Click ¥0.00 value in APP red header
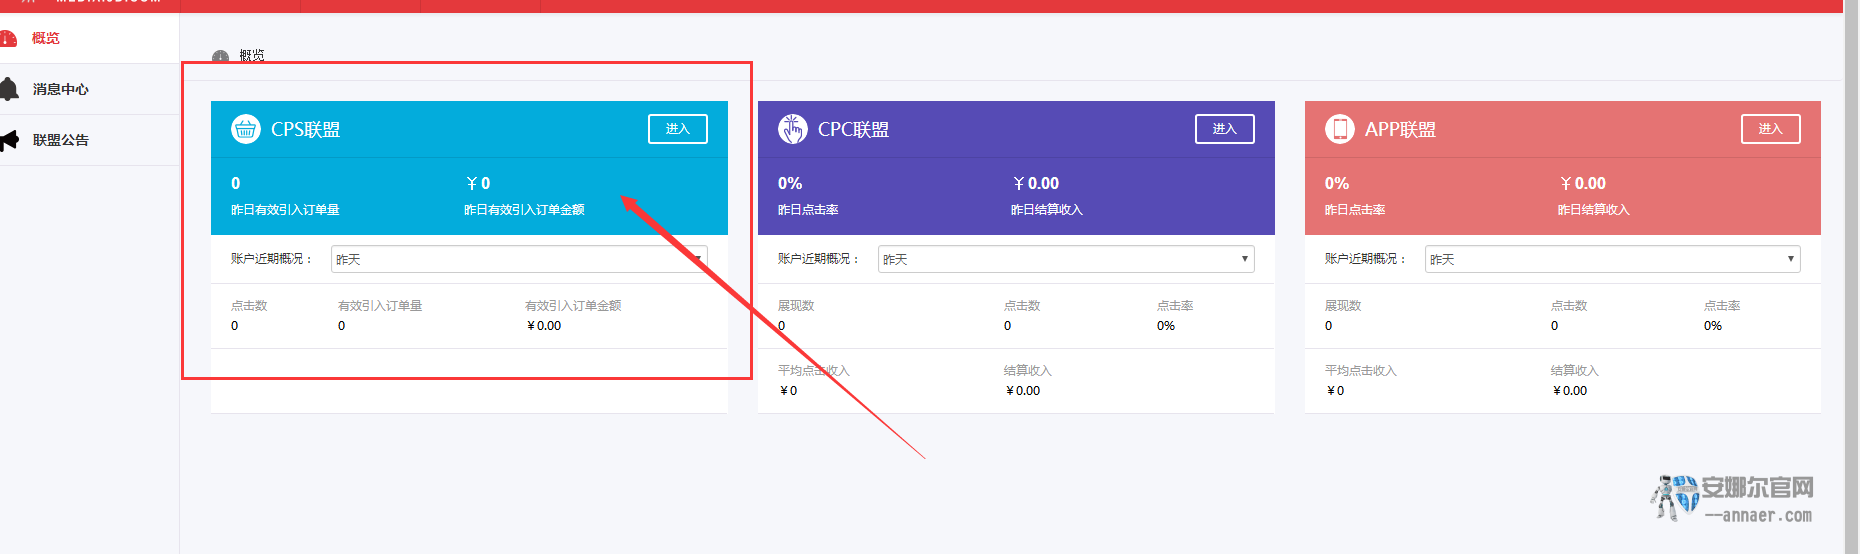Viewport: 1860px width, 554px height. [x=1583, y=184]
